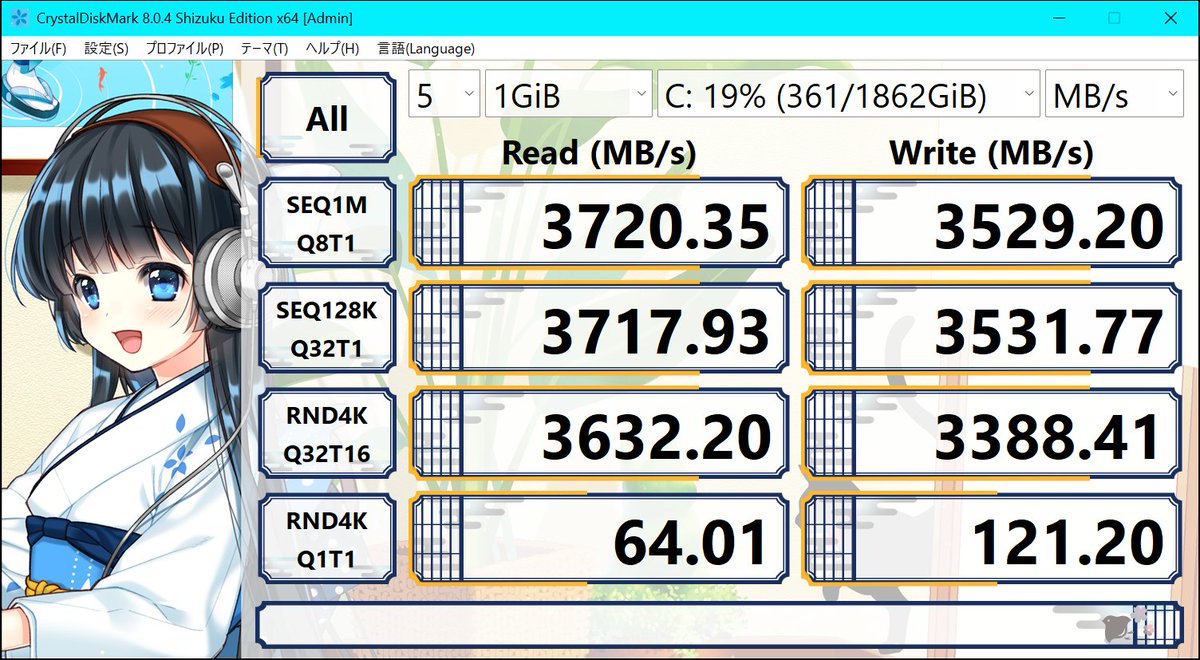The image size is (1200, 660).
Task: Click the empty comment field at the bottom
Action: [x=720, y=626]
